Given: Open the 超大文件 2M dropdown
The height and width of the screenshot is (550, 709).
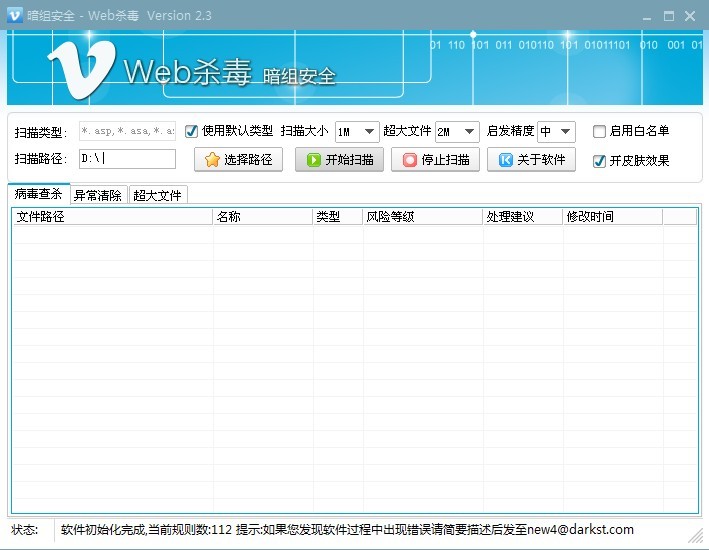Looking at the screenshot, I should (x=457, y=132).
